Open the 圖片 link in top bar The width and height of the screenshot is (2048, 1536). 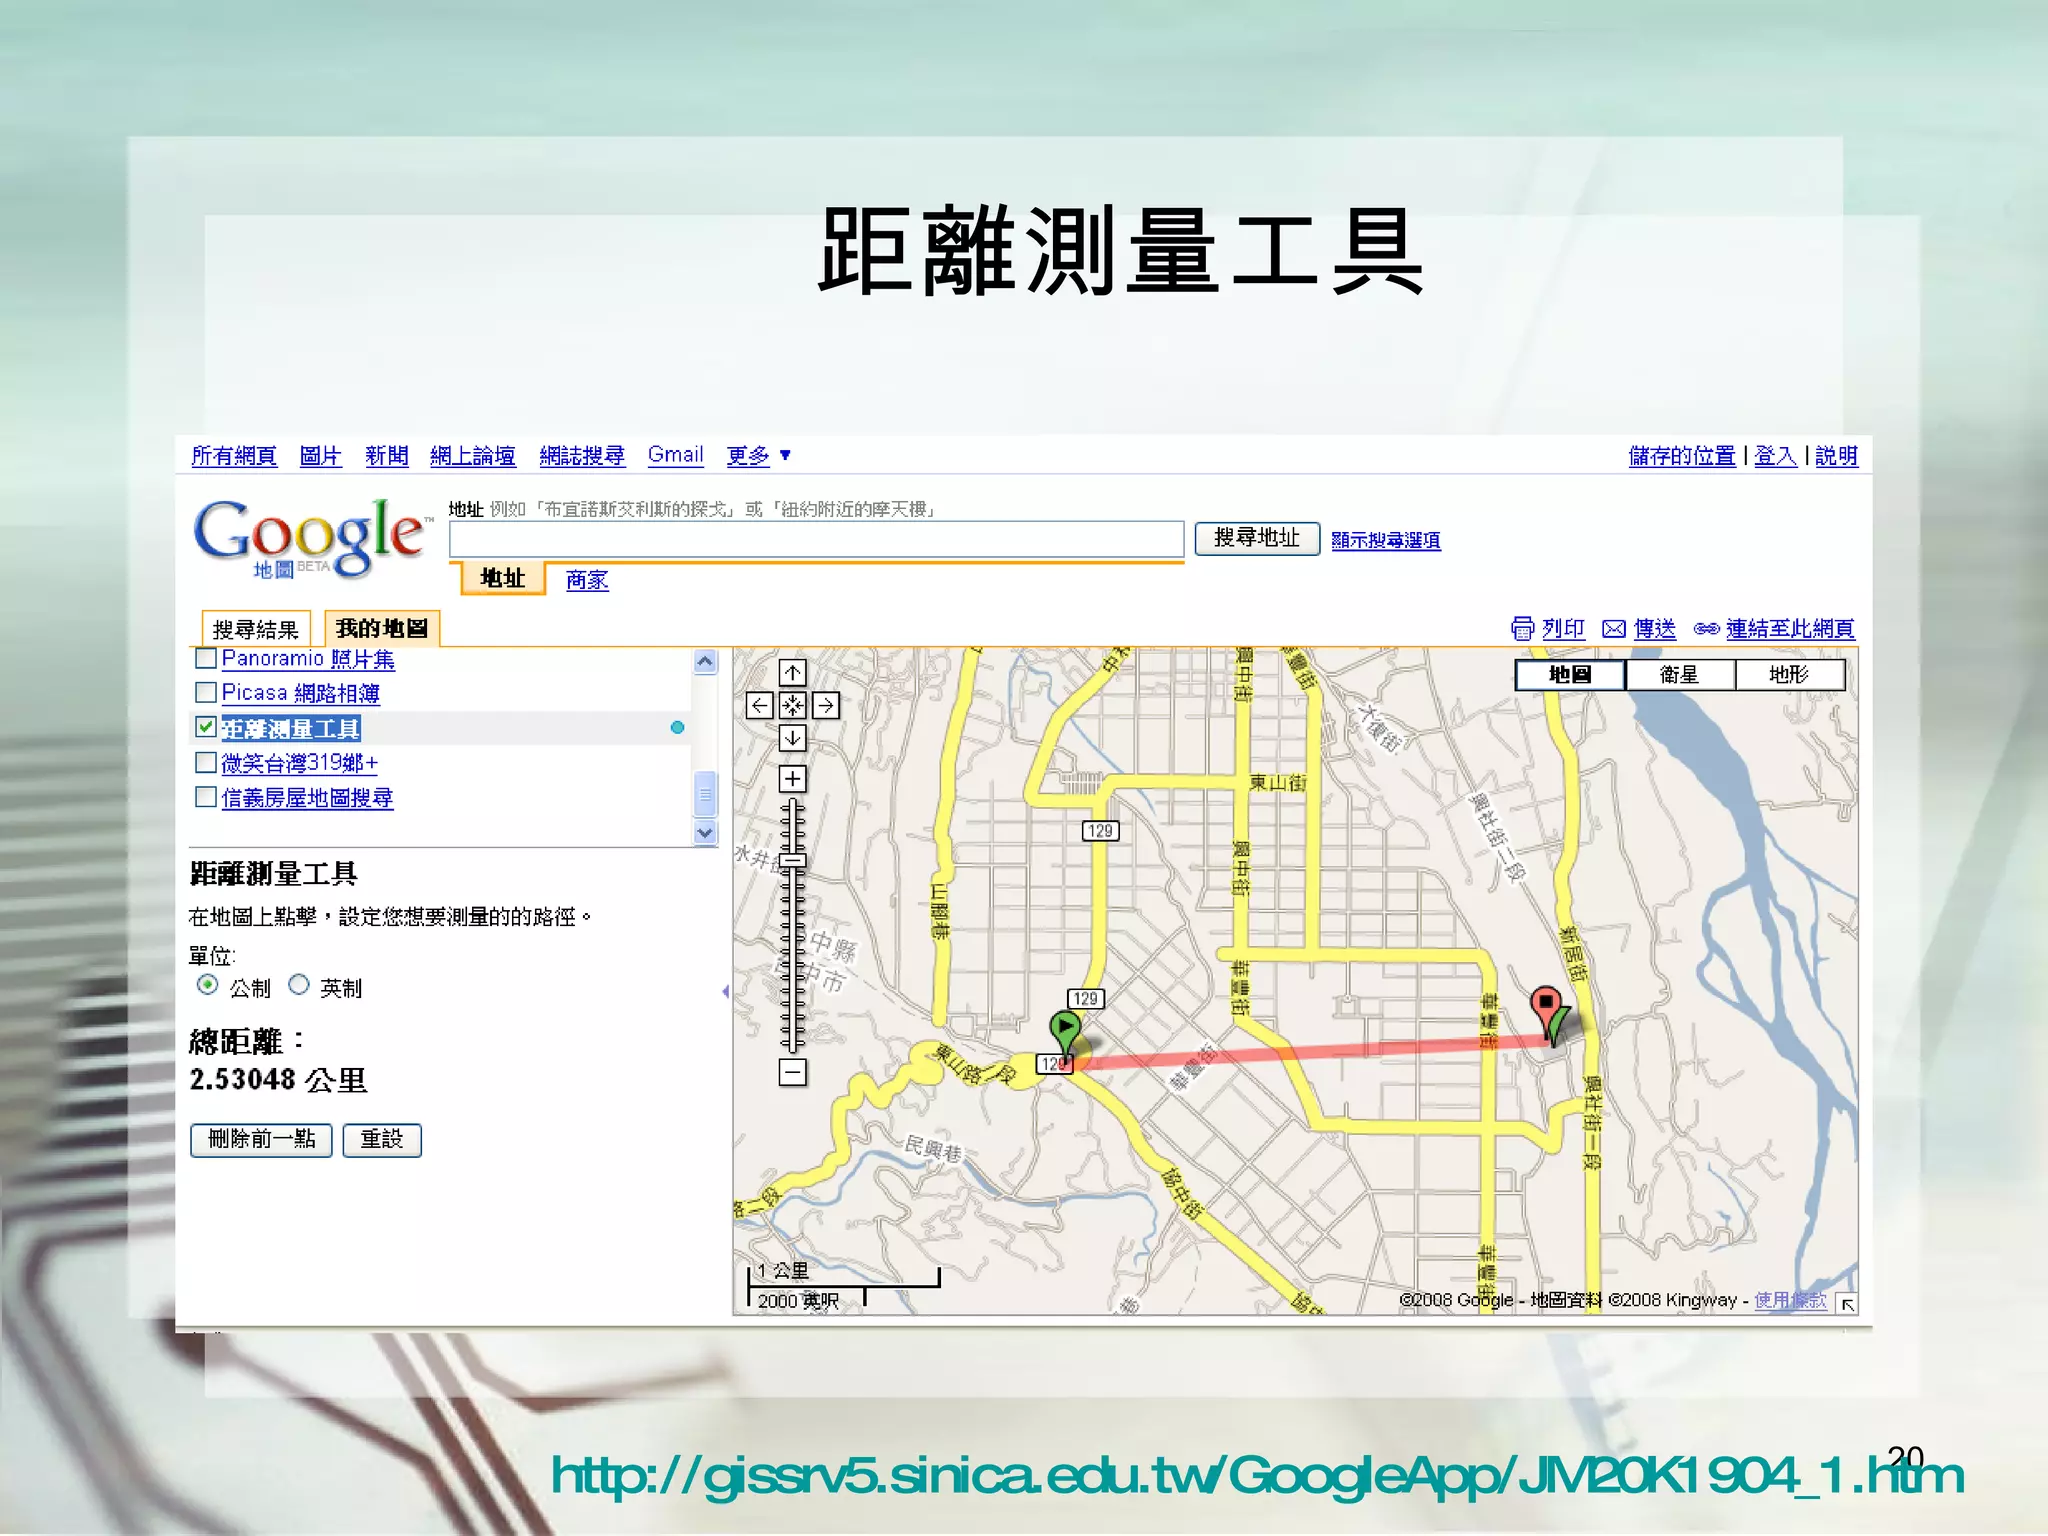click(321, 456)
